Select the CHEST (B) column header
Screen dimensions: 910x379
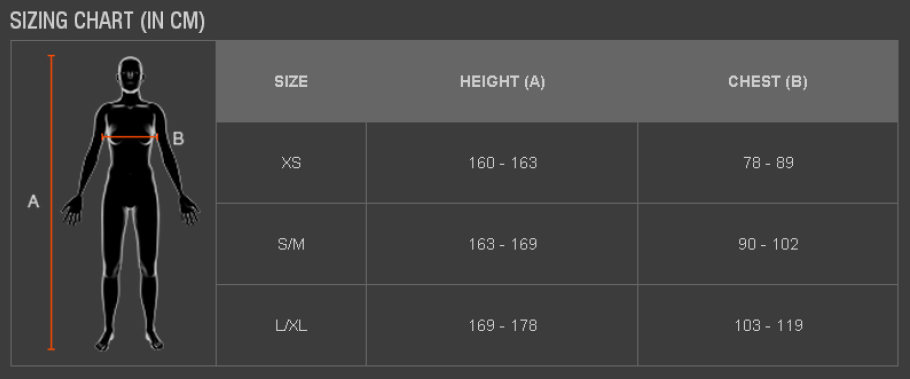[x=767, y=82]
